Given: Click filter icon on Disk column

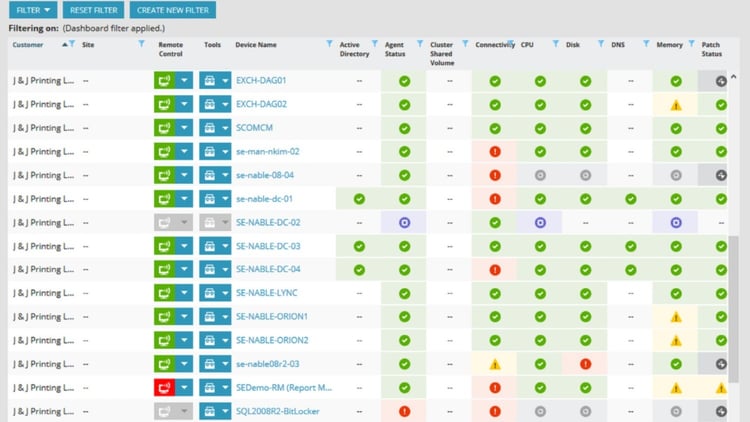Looking at the screenshot, I should (x=601, y=44).
